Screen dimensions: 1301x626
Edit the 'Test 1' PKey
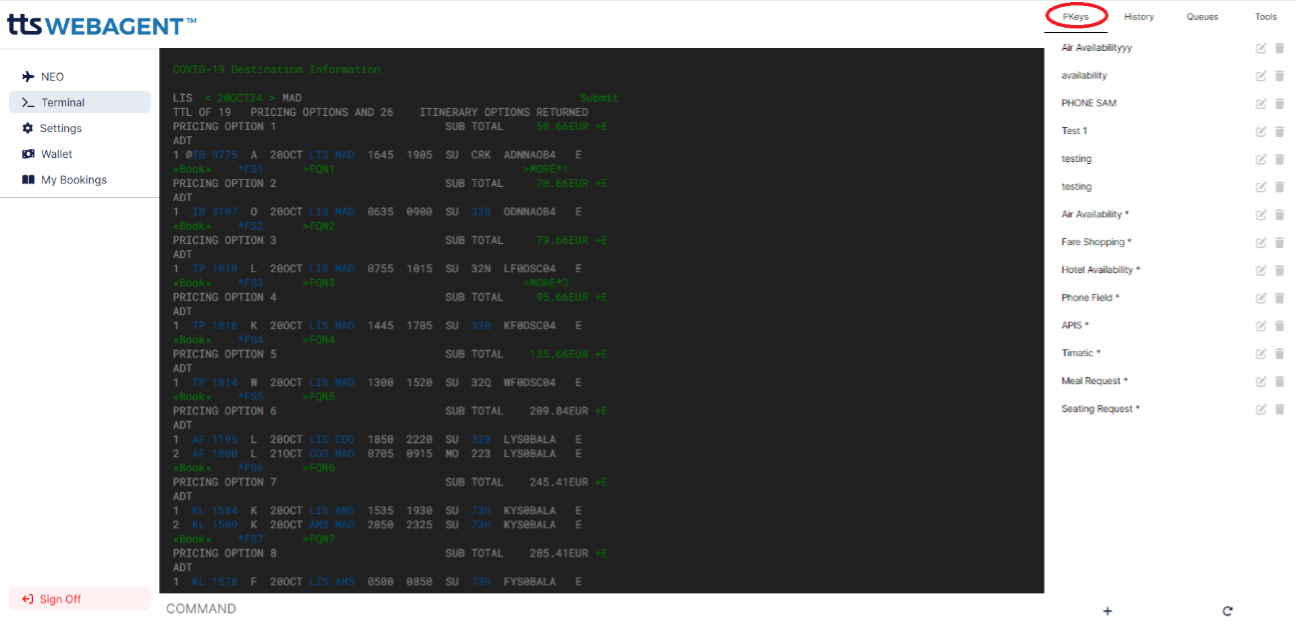pos(1261,131)
